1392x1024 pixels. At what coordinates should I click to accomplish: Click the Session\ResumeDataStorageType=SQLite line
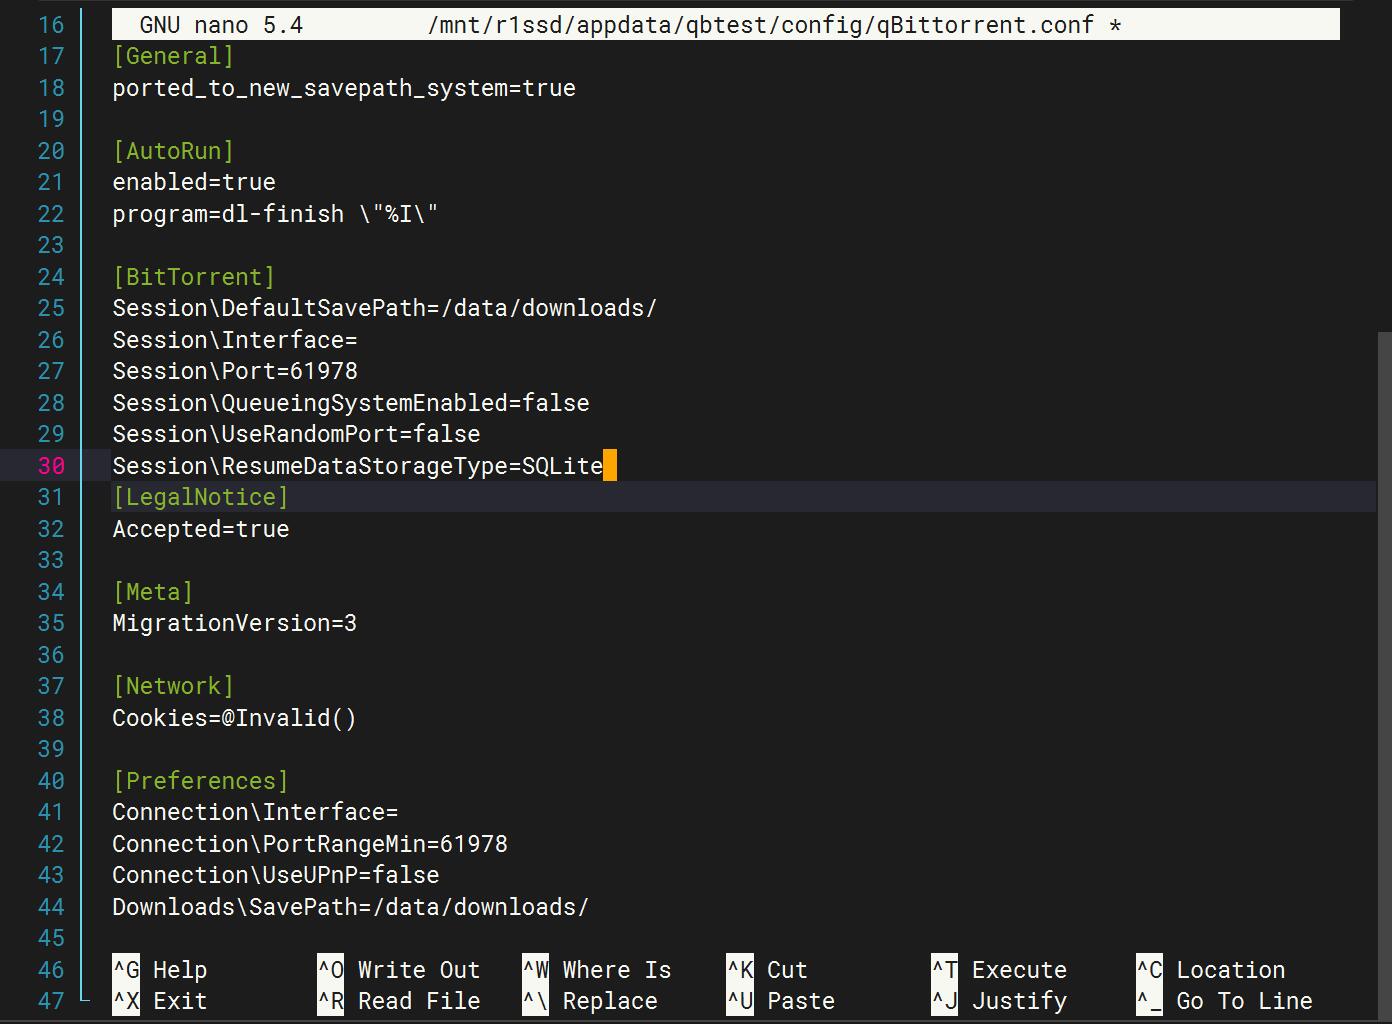click(x=355, y=465)
